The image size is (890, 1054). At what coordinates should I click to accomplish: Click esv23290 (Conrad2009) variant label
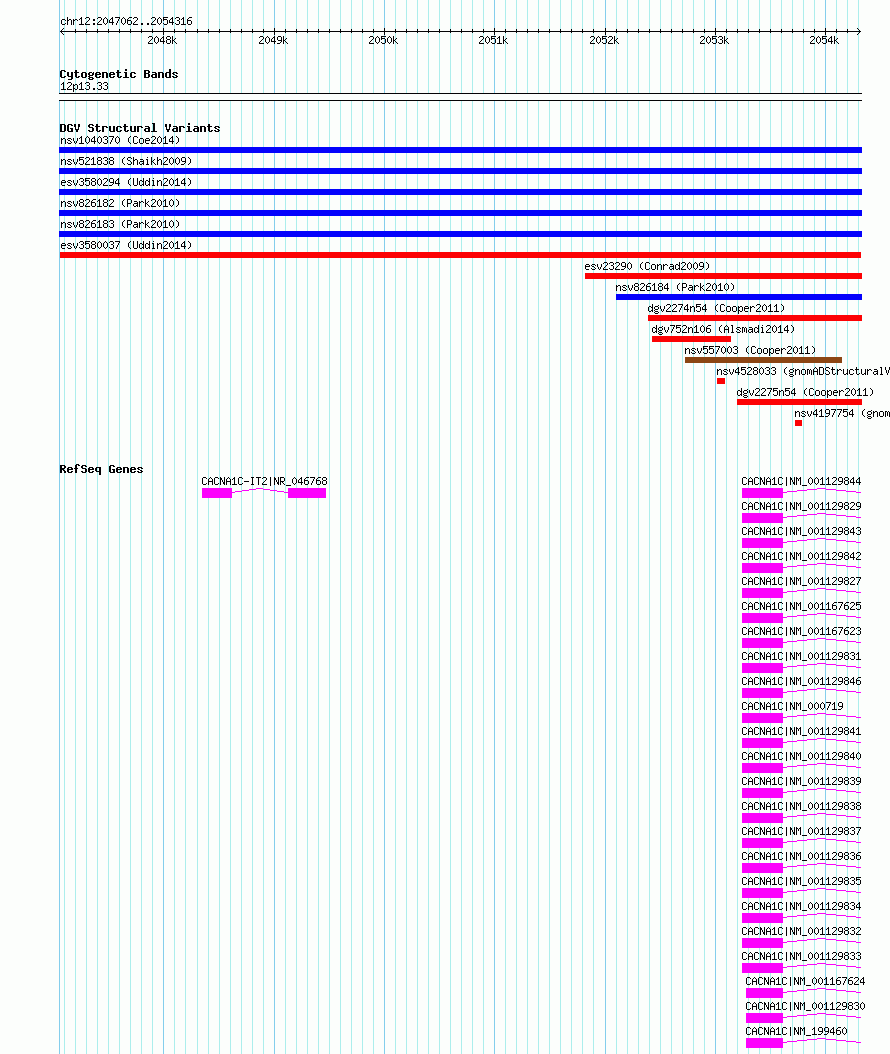coord(647,266)
